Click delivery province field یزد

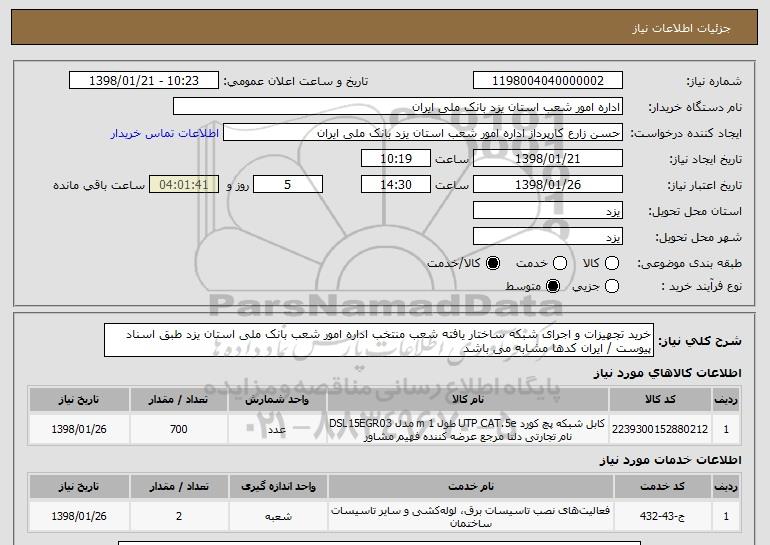pos(548,211)
